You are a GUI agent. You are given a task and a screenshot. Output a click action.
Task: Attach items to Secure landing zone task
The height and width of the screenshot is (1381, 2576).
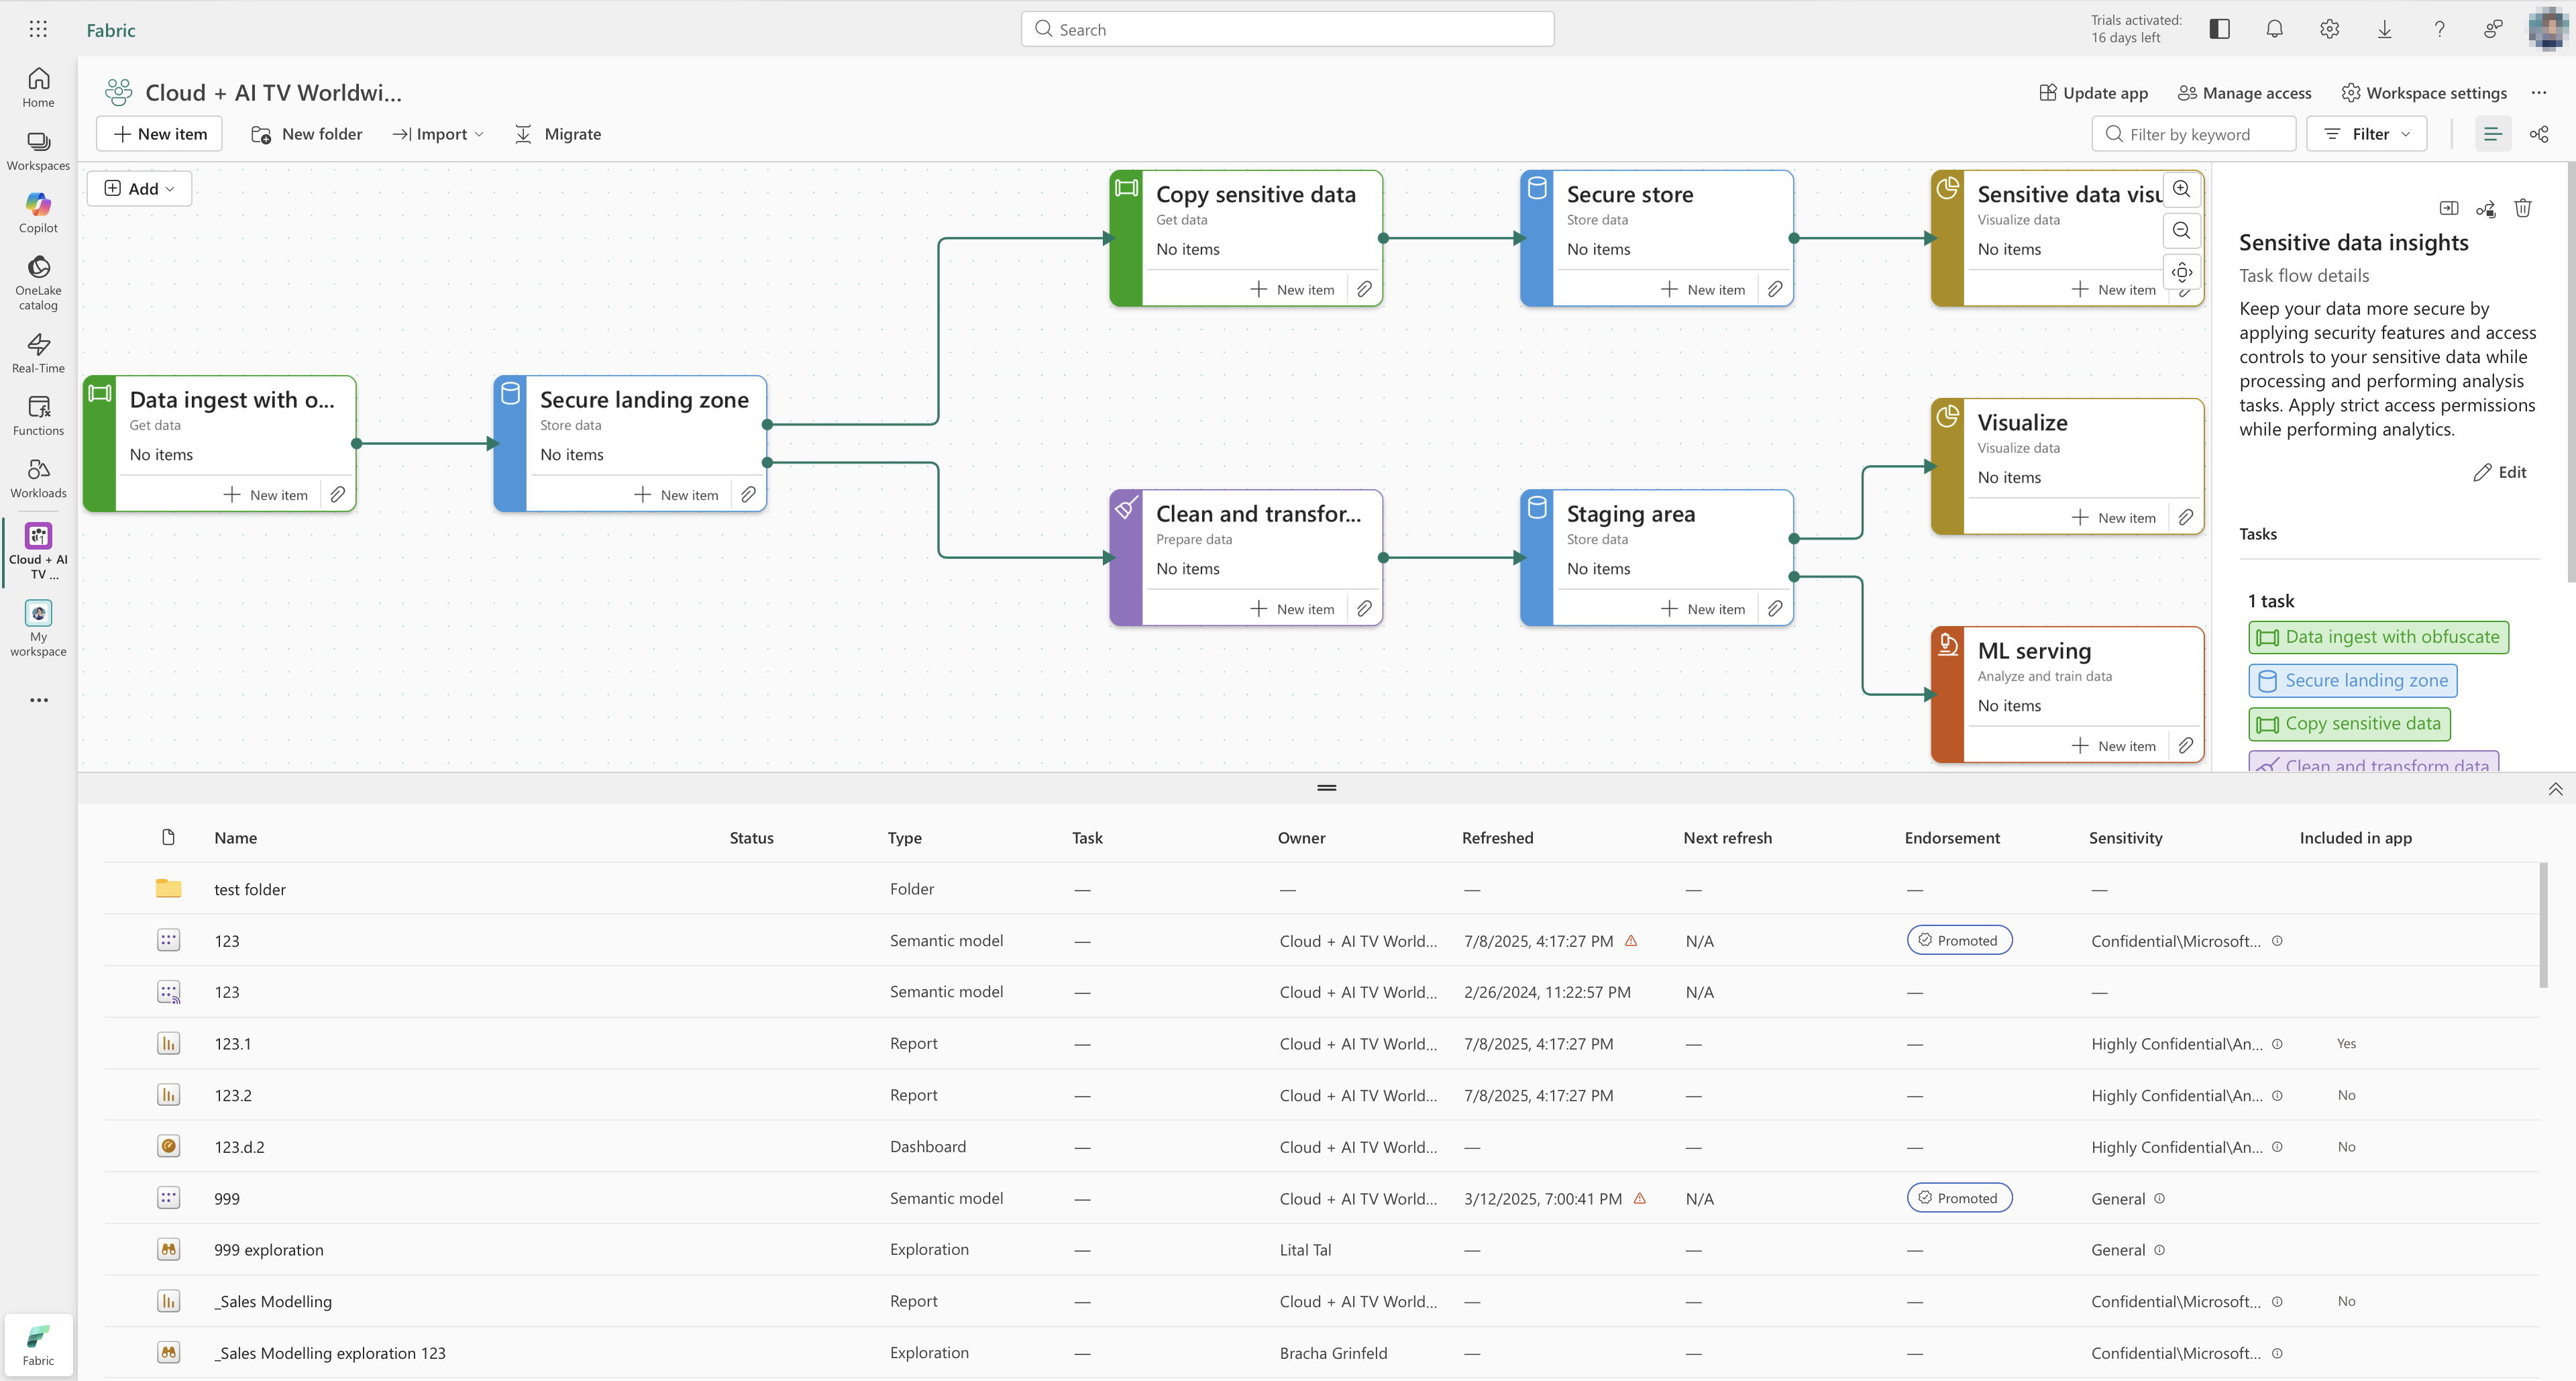(748, 494)
